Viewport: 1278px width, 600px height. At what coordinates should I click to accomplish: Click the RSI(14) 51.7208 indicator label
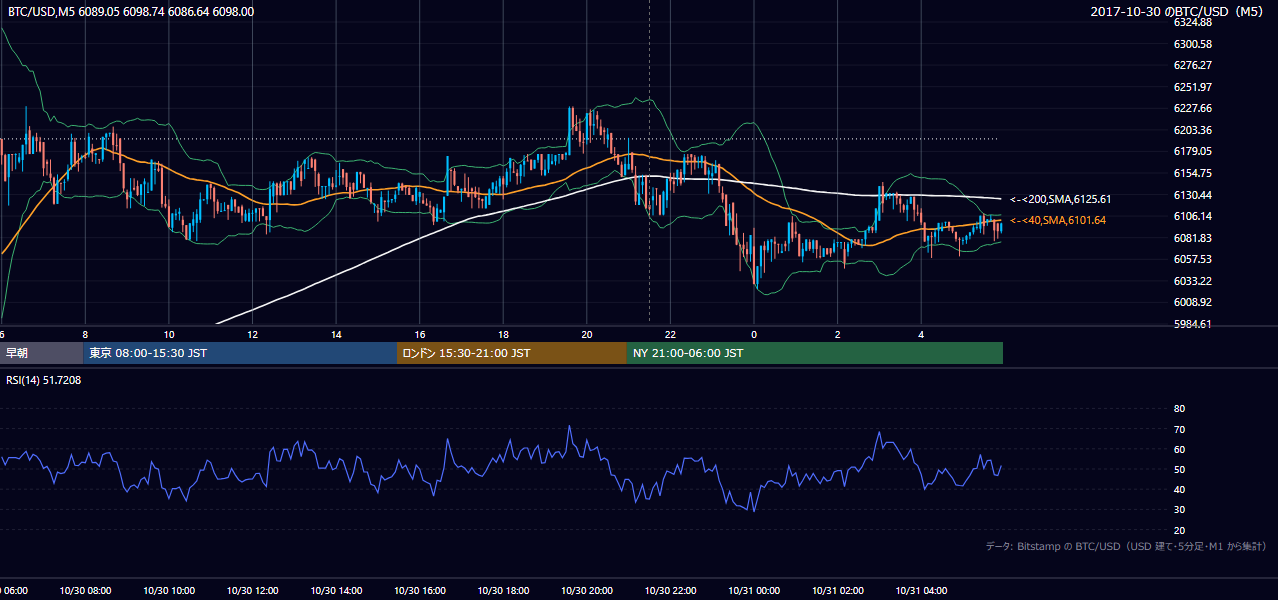44,380
